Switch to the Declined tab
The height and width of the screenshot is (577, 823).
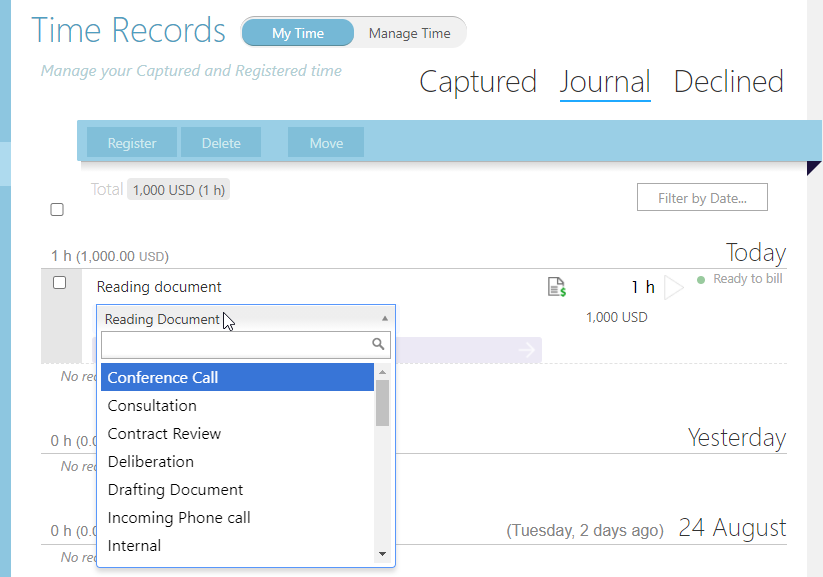(728, 82)
